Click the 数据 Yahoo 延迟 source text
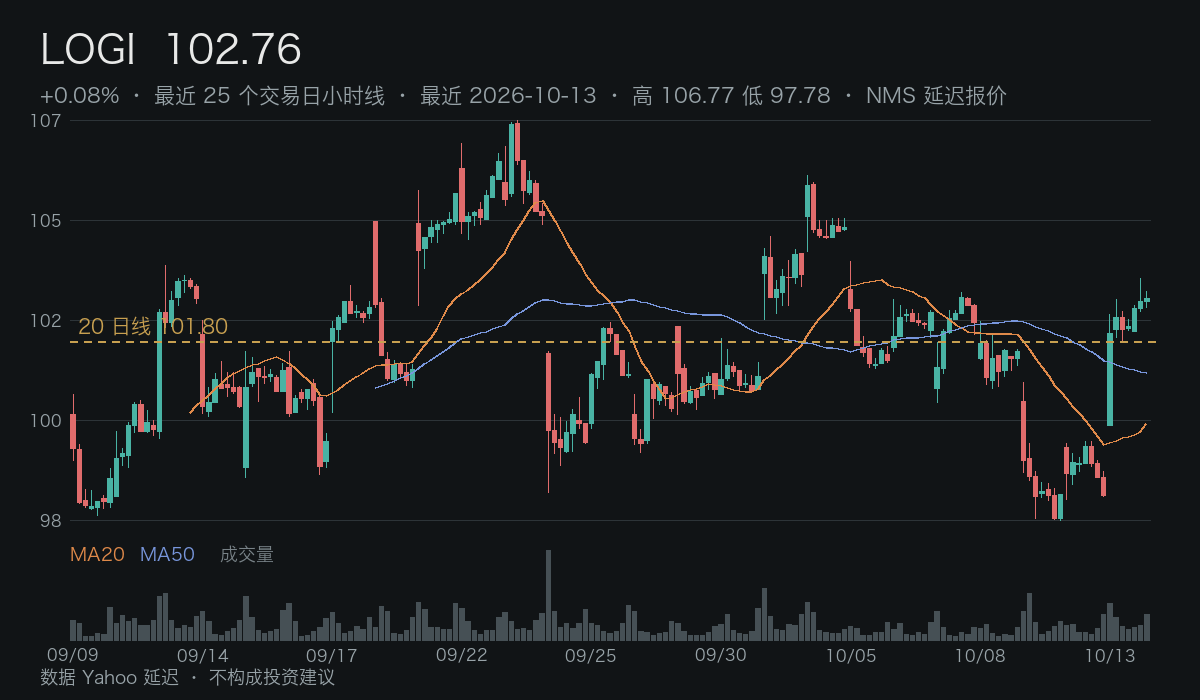The width and height of the screenshot is (1200, 700). (109, 677)
